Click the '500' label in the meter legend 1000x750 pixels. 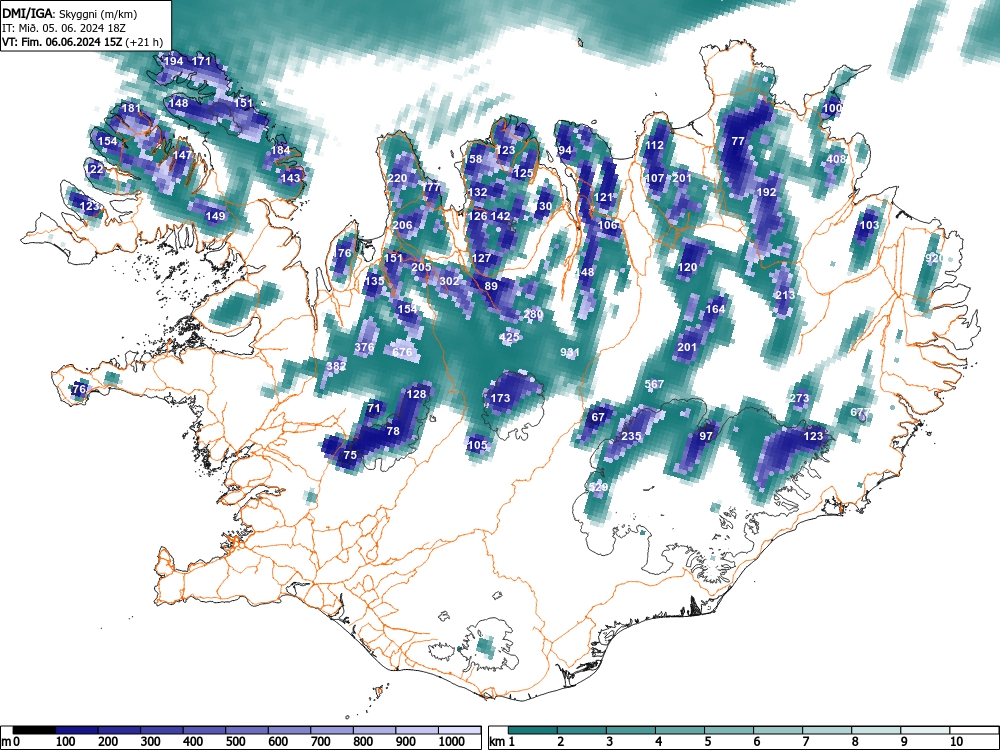coord(235,742)
